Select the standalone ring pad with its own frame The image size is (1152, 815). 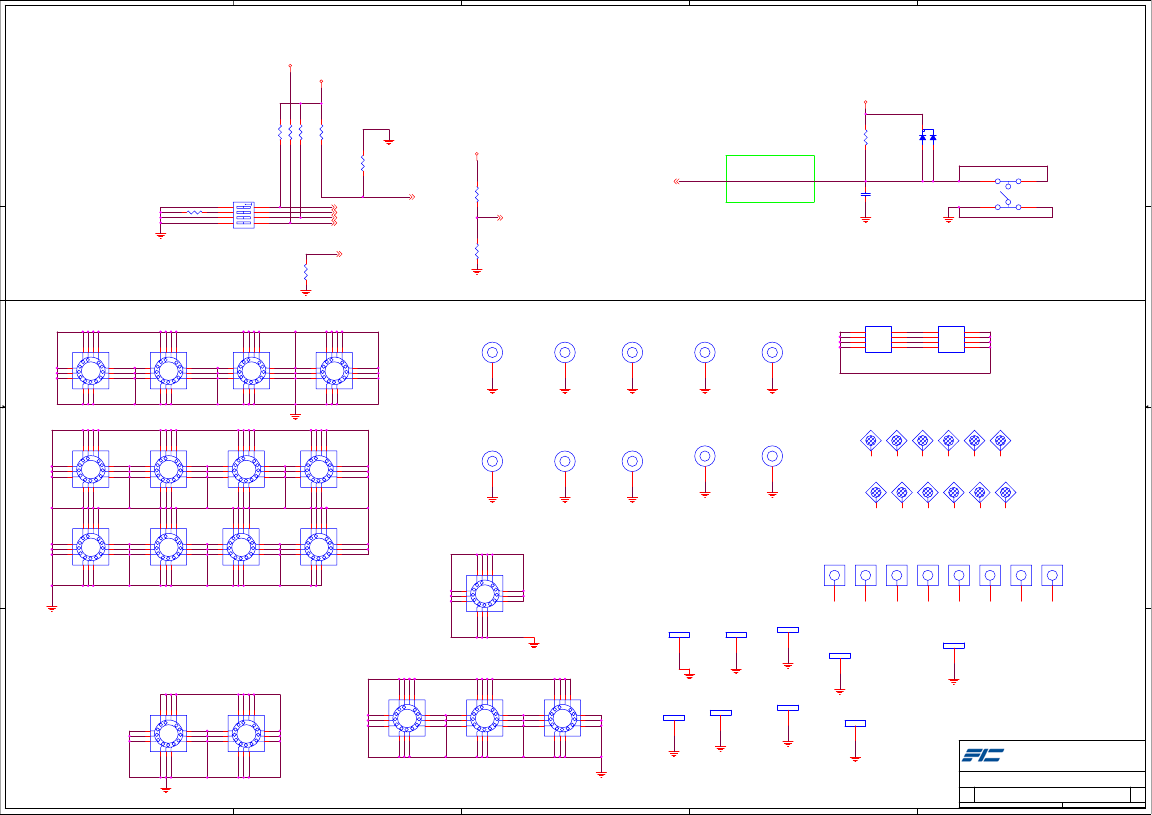[x=484, y=594]
